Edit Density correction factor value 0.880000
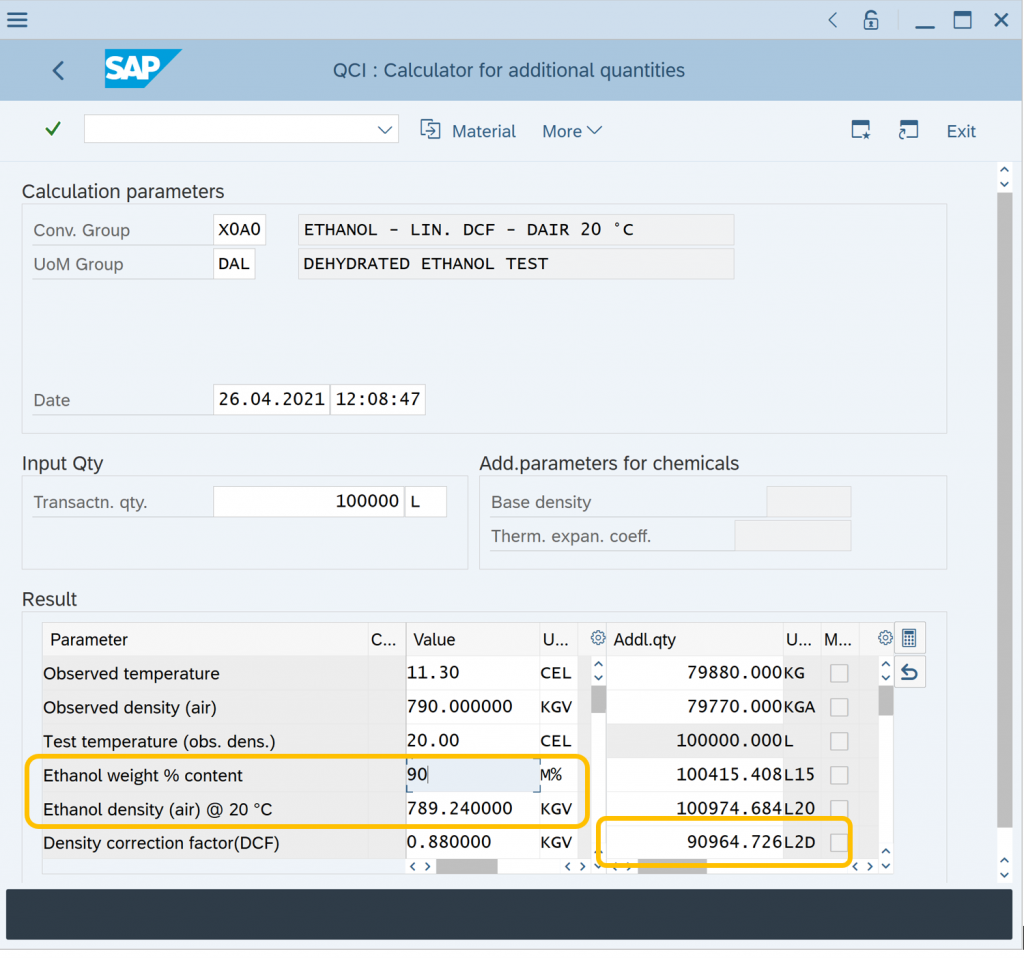Image resolution: width=1024 pixels, height=958 pixels. (472, 842)
